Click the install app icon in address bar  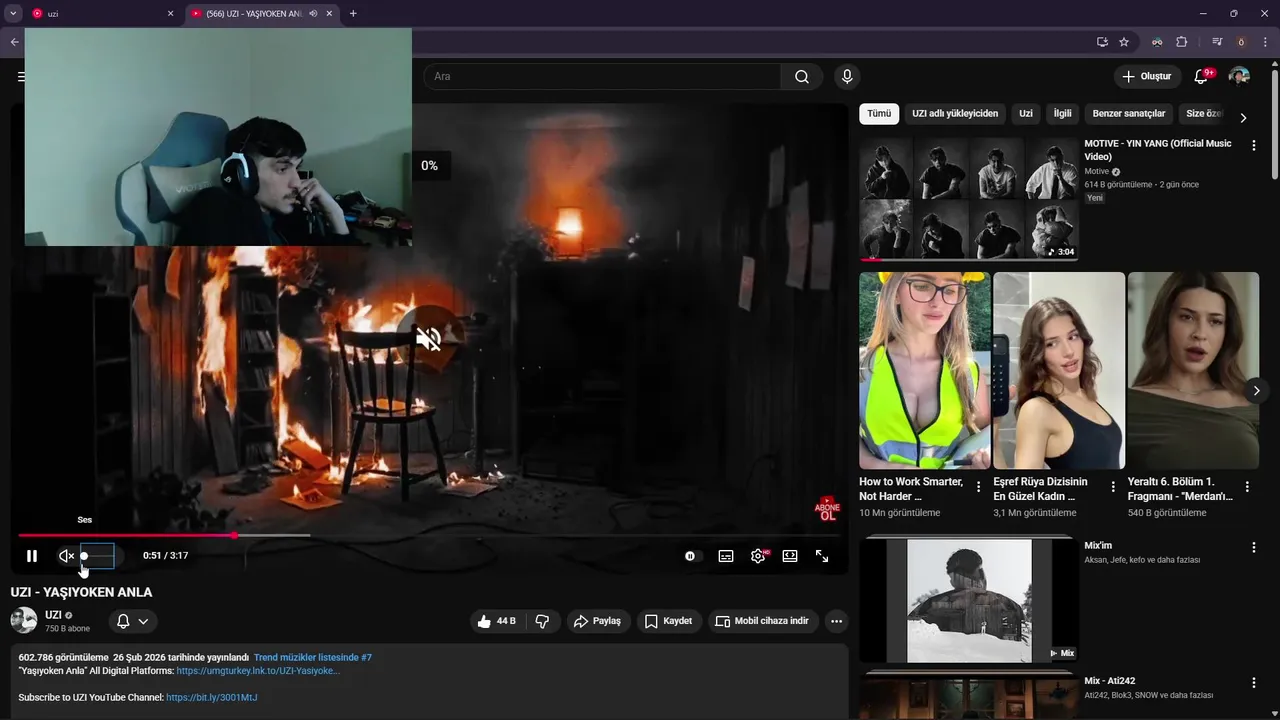1102,42
